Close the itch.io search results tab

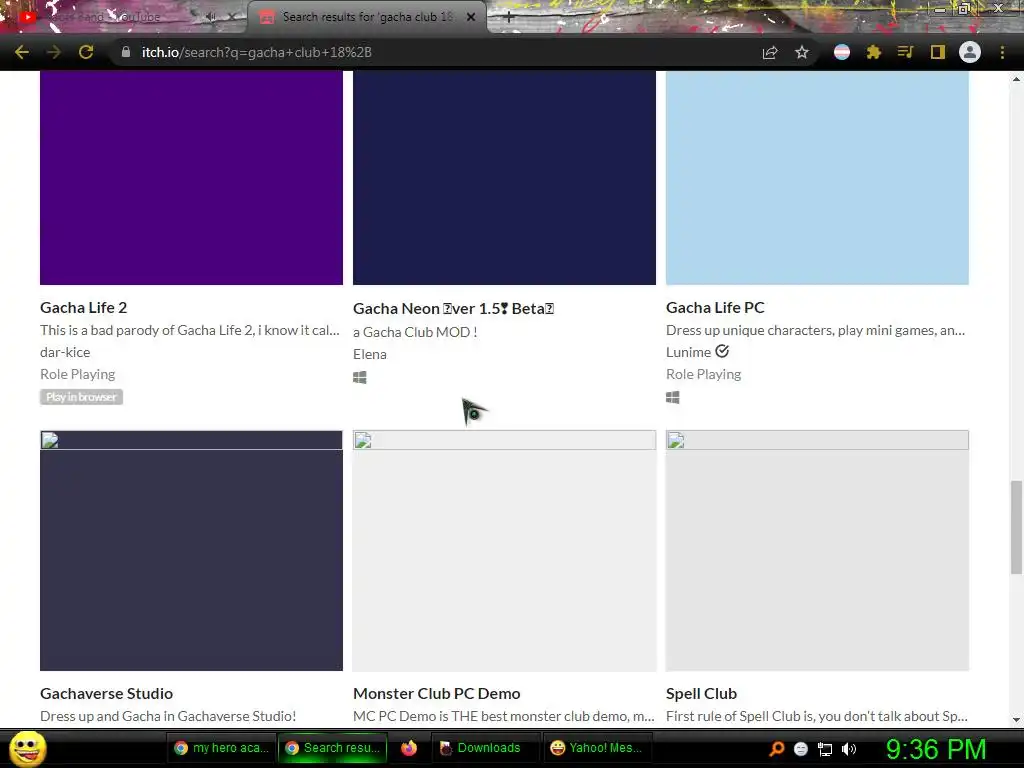471,17
